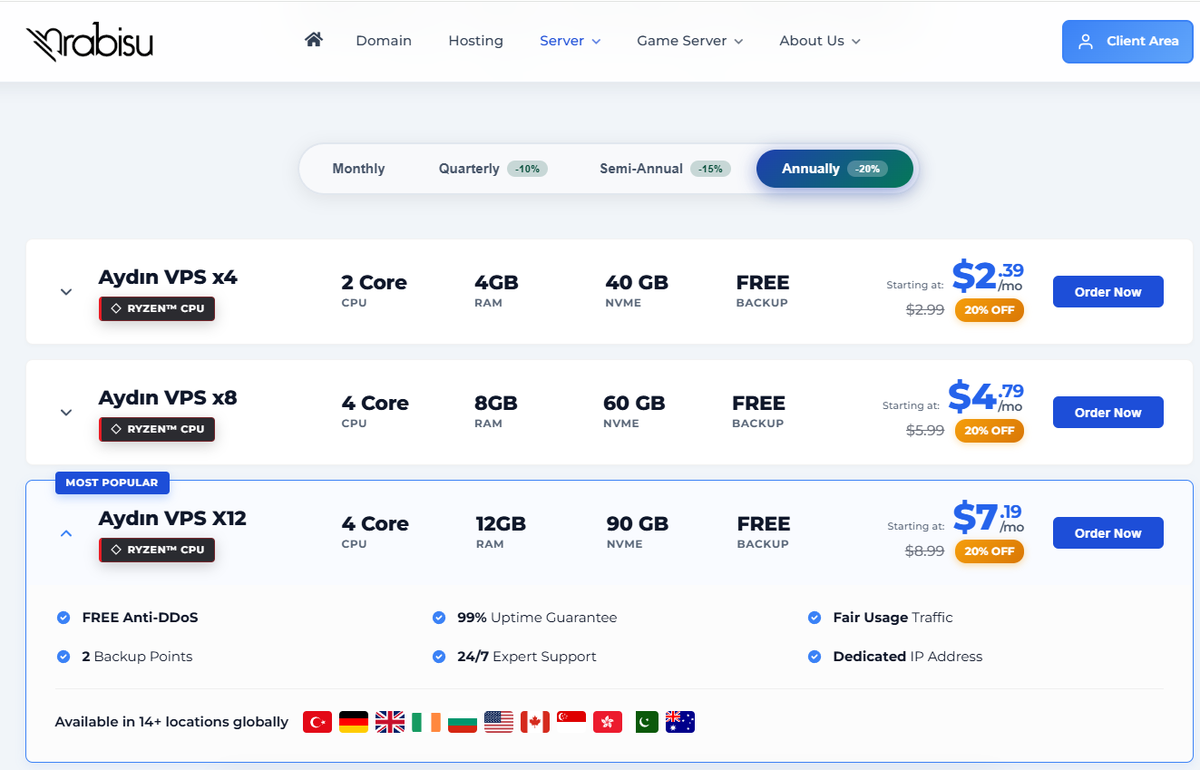Click the United Kingdom flag icon

(390, 722)
